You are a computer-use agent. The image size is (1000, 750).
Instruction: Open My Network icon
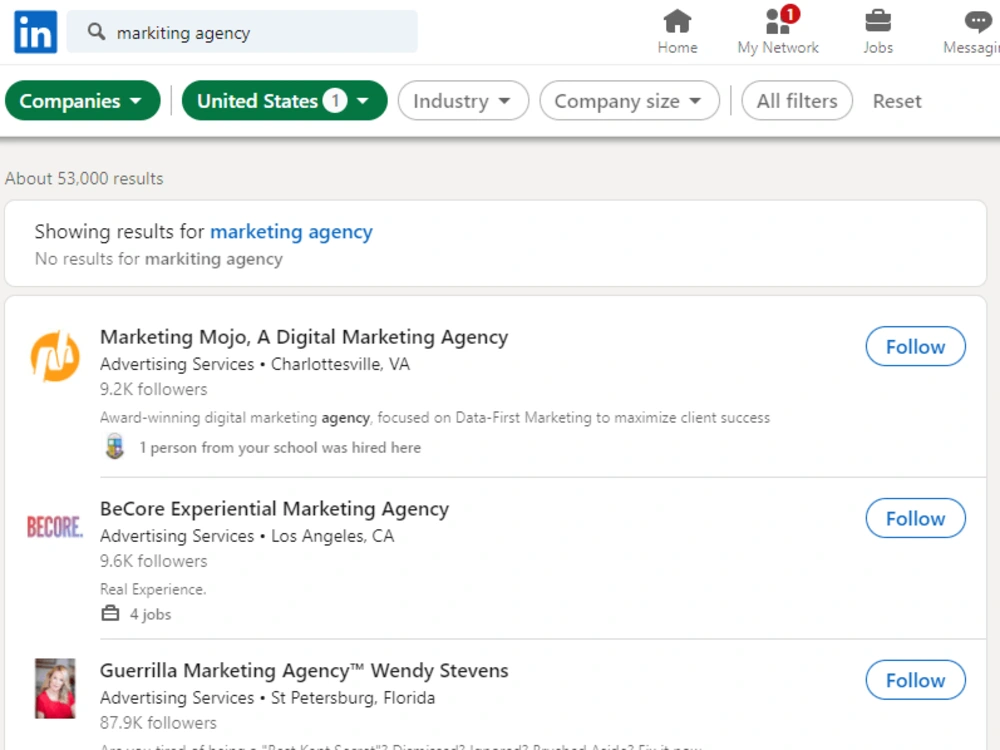click(777, 21)
